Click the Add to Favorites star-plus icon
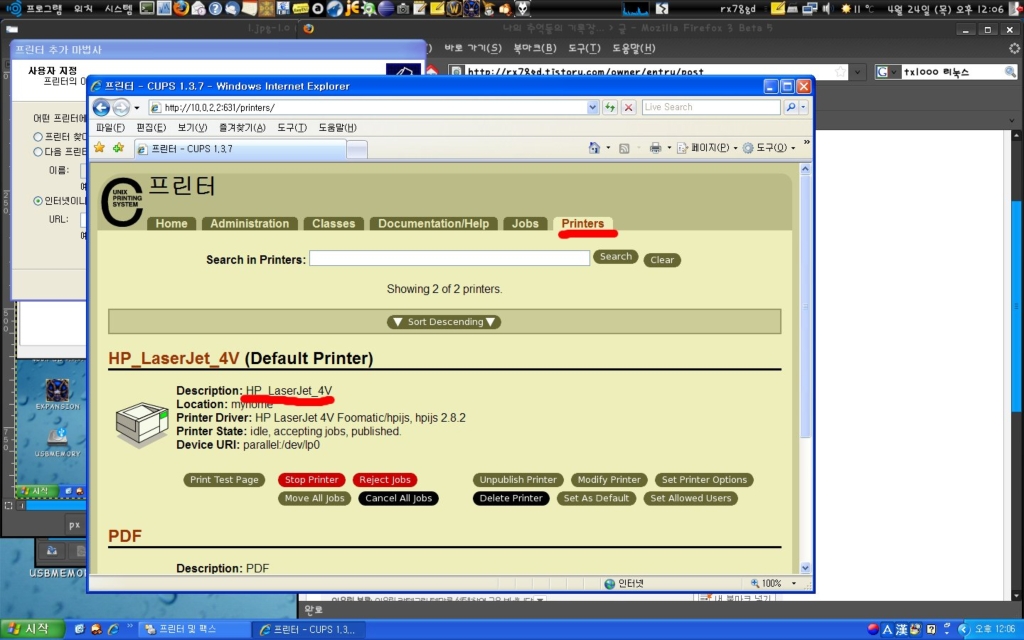 pyautogui.click(x=118, y=148)
